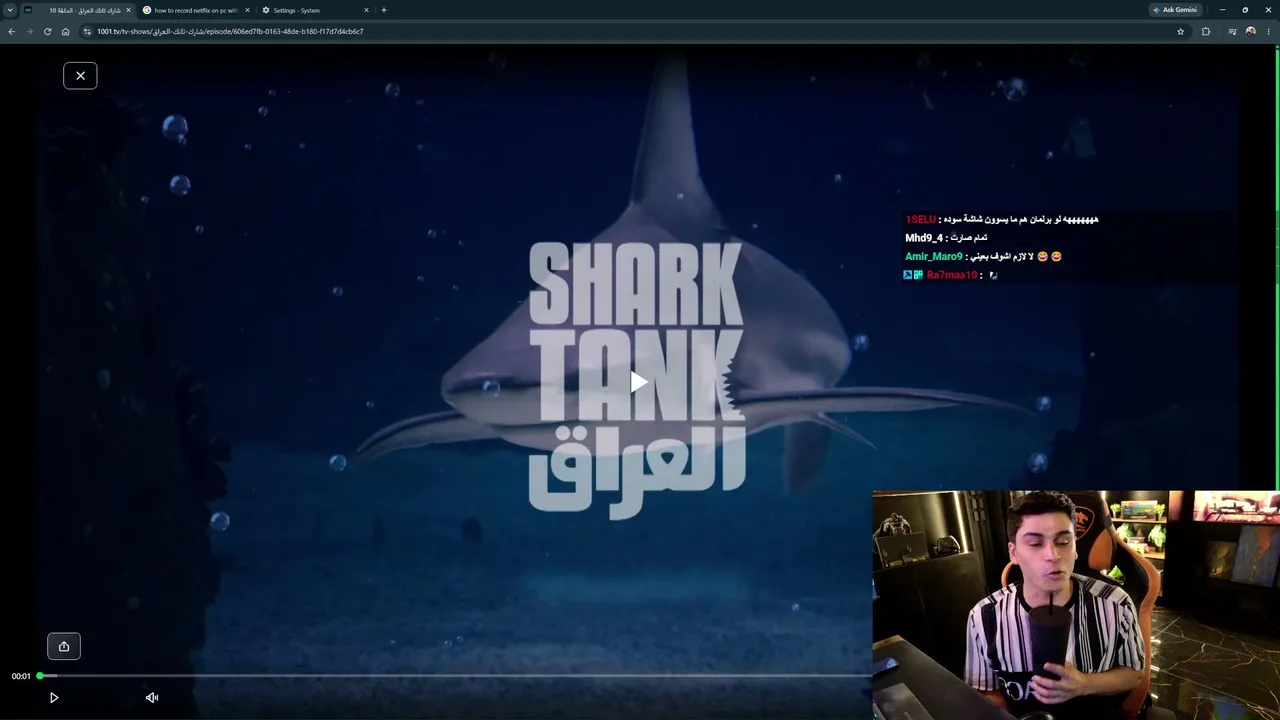Click the username Mhd9_4 in chat overlay
Image resolution: width=1280 pixels, height=720 pixels.
924,238
